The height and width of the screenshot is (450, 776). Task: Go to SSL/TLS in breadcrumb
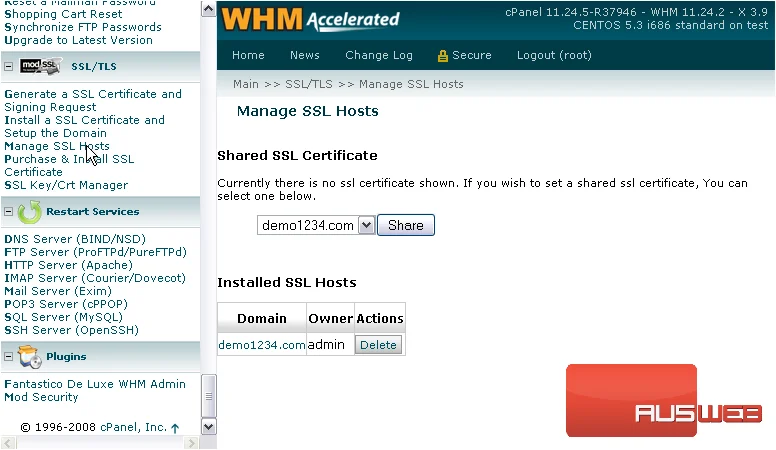click(309, 84)
